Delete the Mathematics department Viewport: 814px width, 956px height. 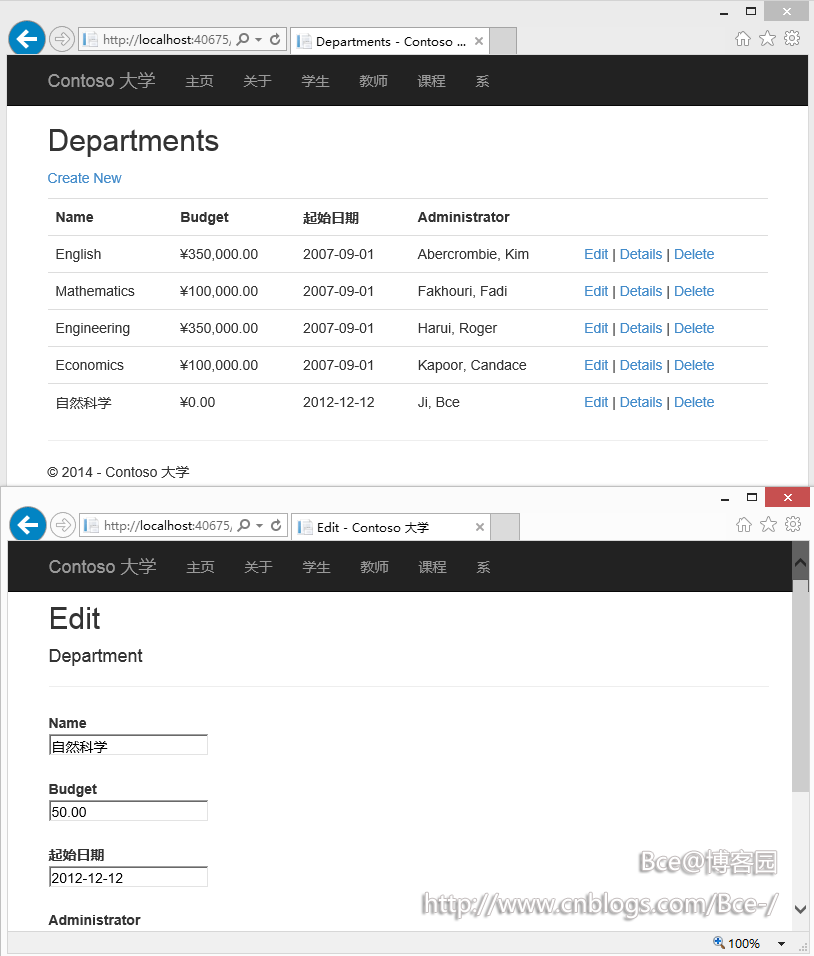coord(694,291)
